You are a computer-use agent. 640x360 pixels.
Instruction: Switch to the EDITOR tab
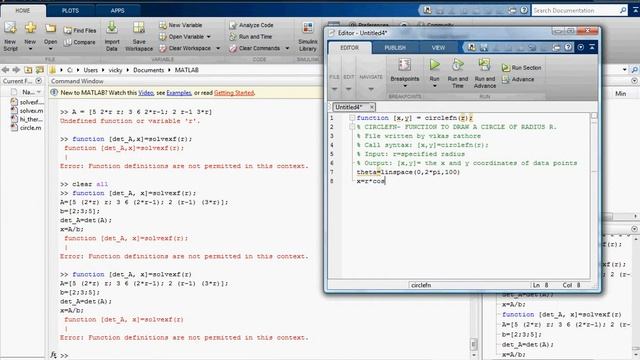click(x=349, y=48)
